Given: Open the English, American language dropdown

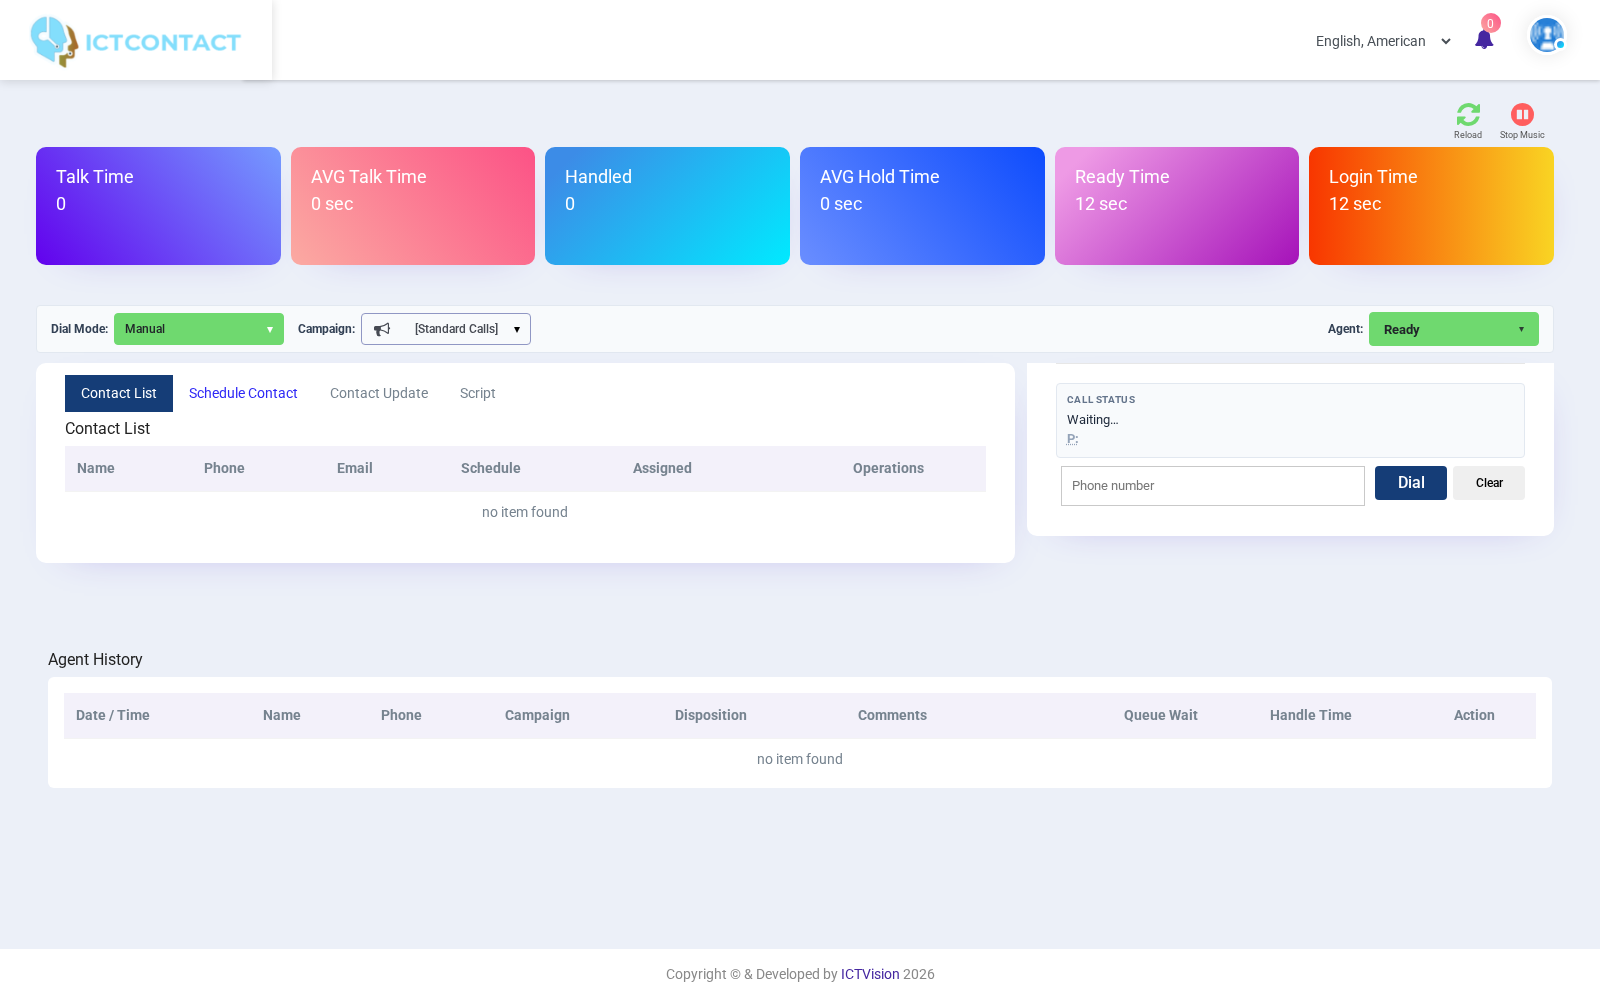Looking at the screenshot, I should point(1384,41).
